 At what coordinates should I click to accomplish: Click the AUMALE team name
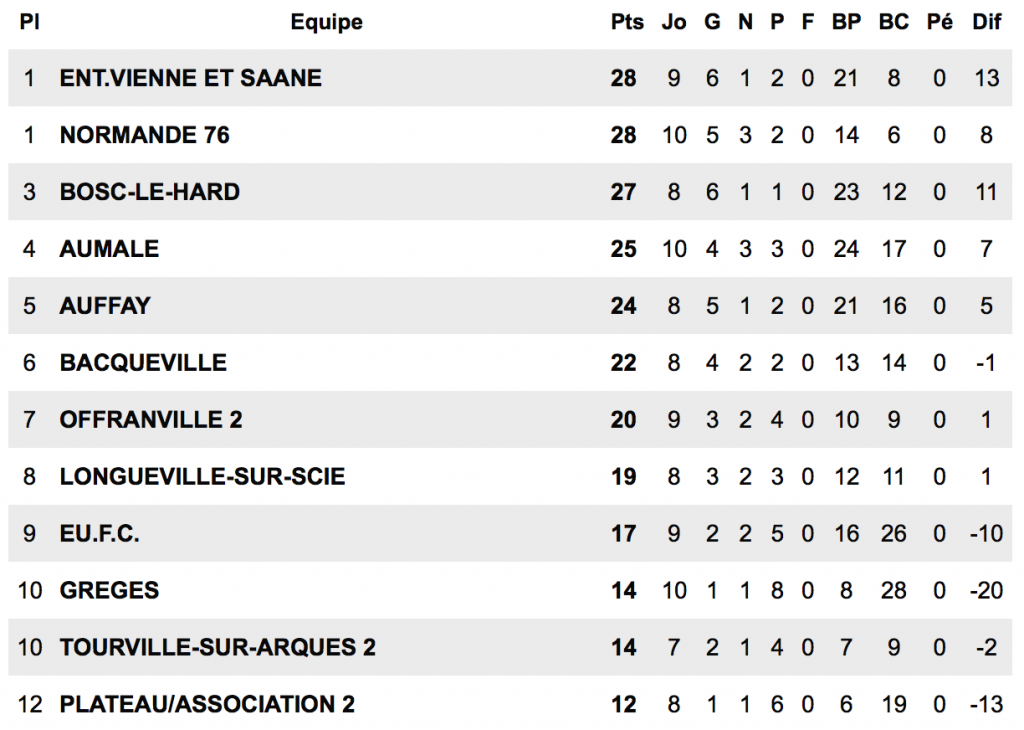[109, 249]
